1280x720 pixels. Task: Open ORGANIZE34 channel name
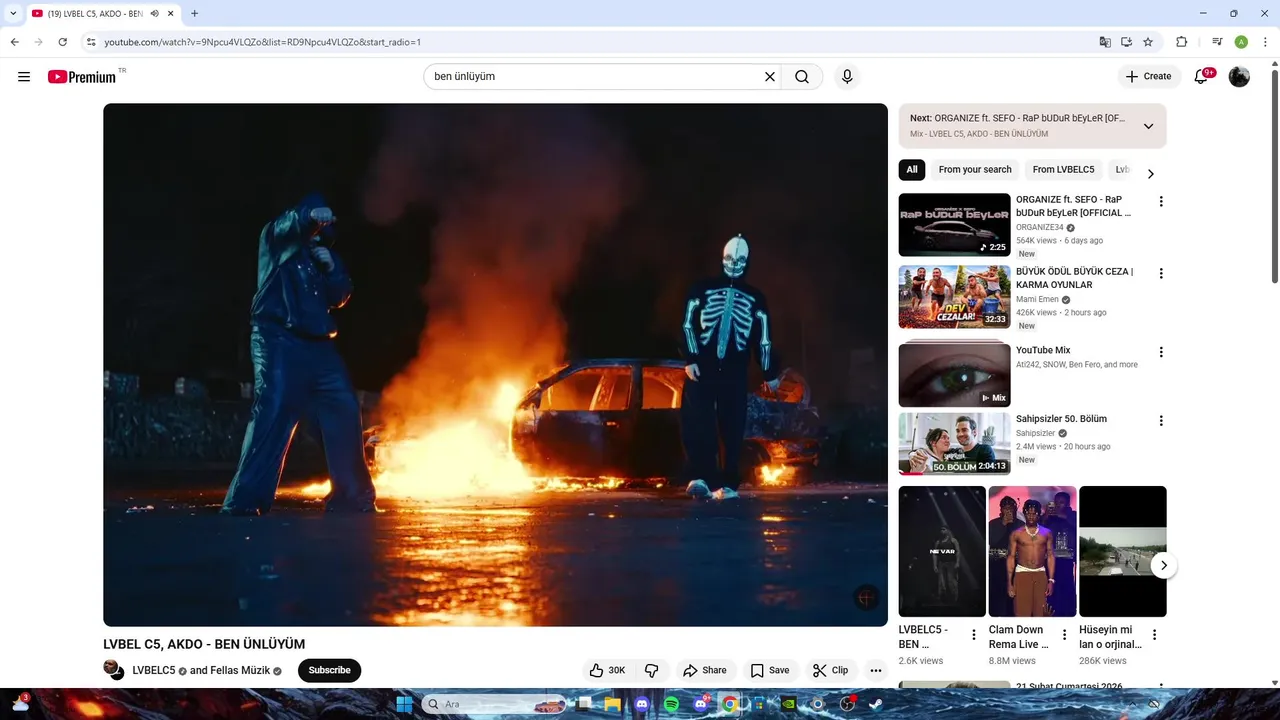pos(1040,228)
